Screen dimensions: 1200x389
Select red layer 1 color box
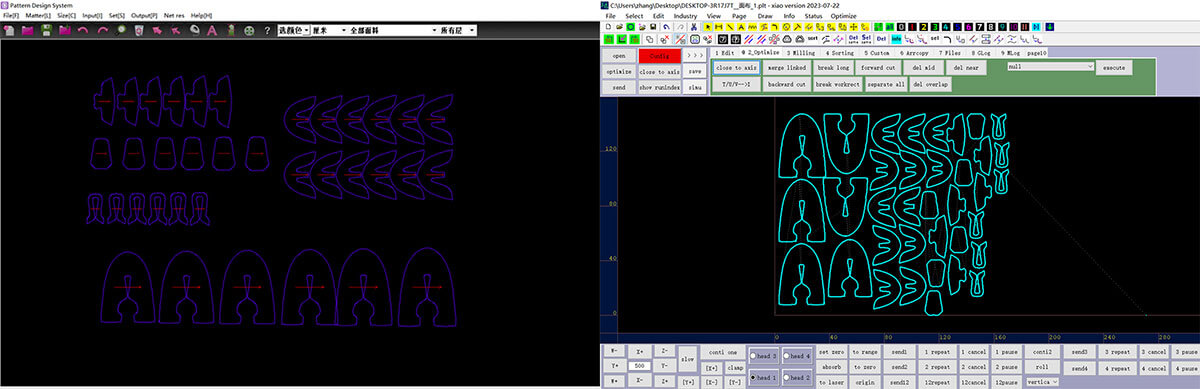click(x=911, y=27)
